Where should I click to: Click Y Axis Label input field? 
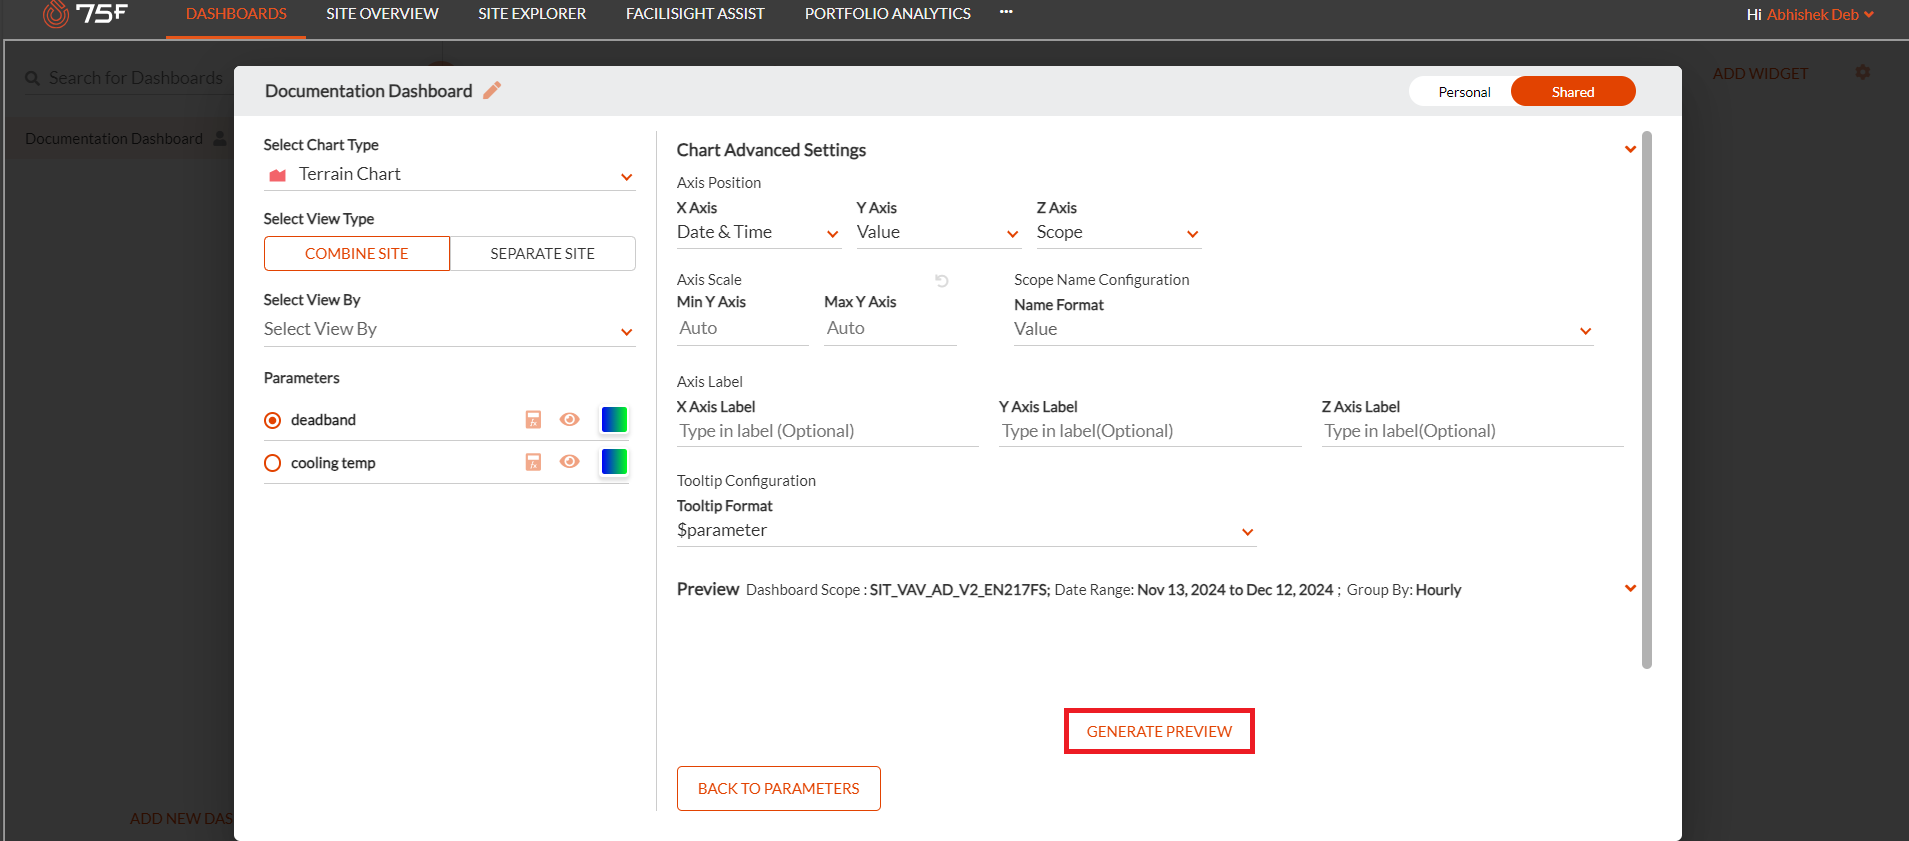pyautogui.click(x=1150, y=432)
